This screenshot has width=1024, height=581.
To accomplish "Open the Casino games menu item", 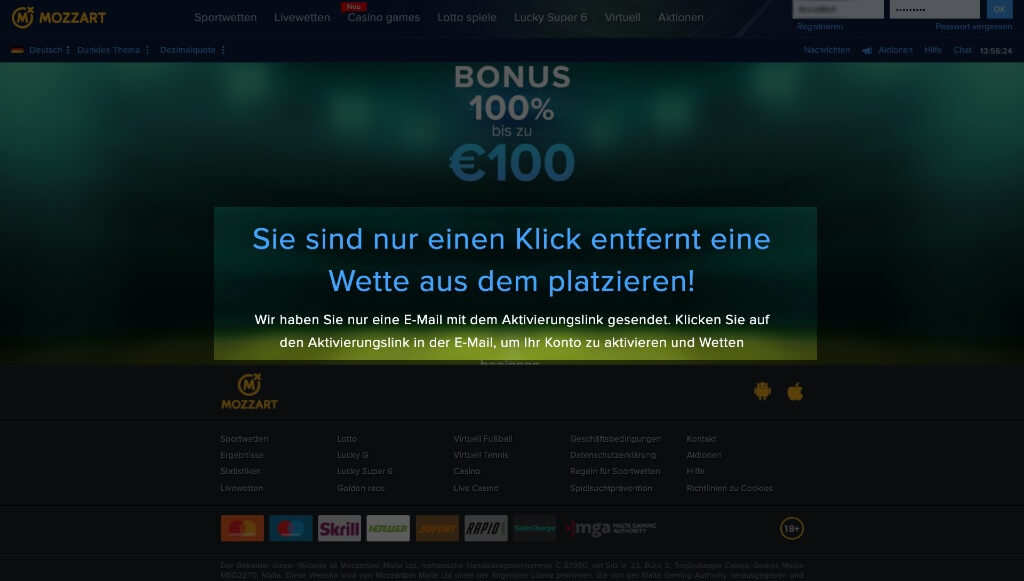I will coord(383,18).
